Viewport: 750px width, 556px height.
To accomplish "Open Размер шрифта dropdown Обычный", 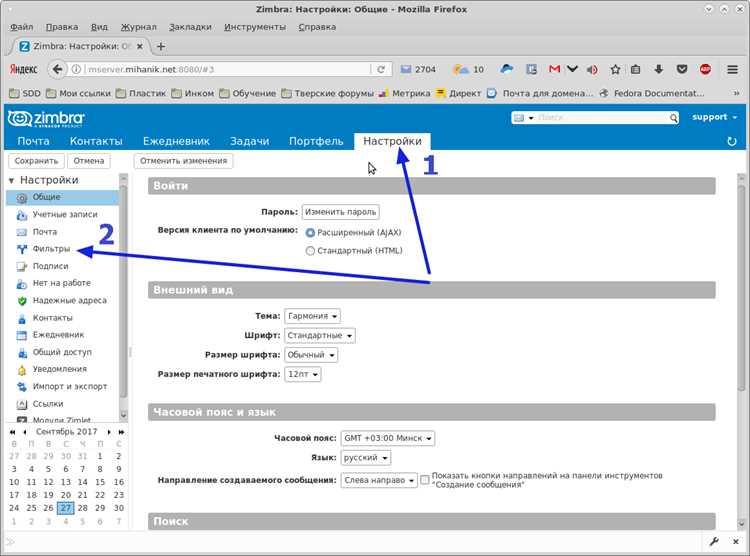I will 311,355.
